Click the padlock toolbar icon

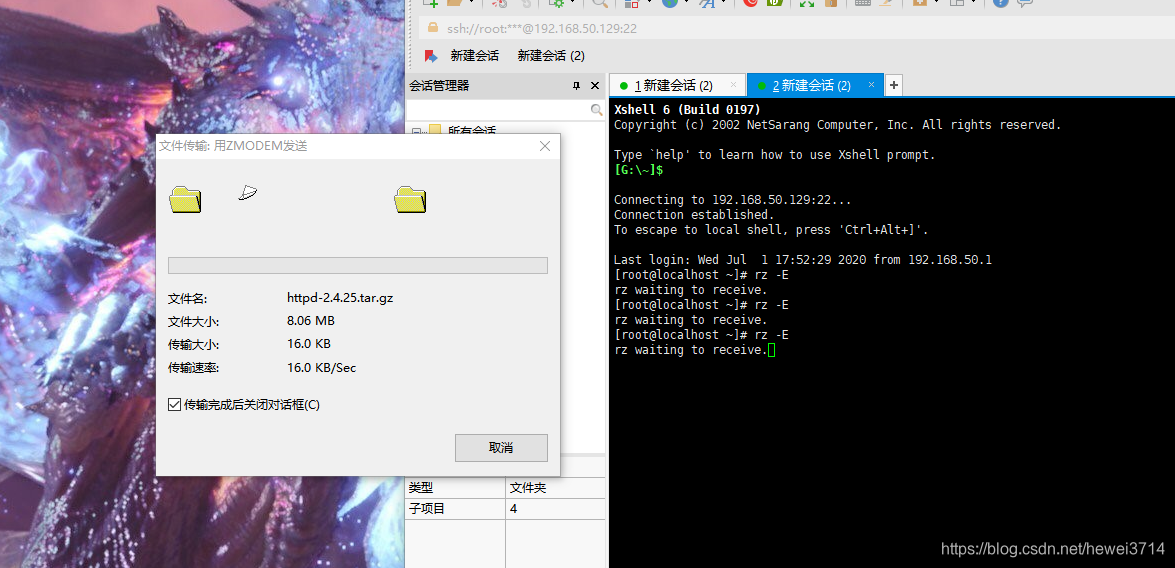[x=830, y=3]
